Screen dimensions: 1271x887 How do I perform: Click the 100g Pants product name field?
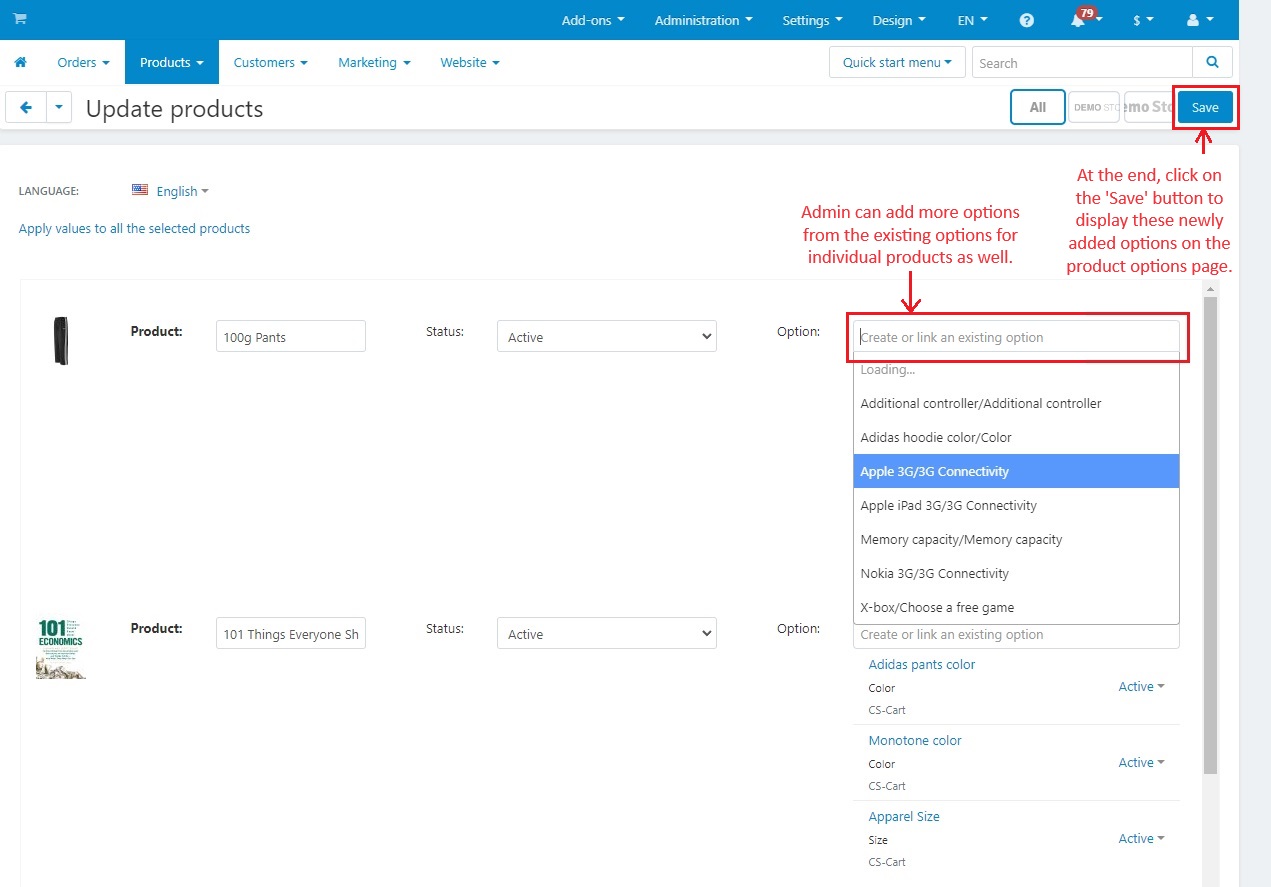(x=291, y=336)
